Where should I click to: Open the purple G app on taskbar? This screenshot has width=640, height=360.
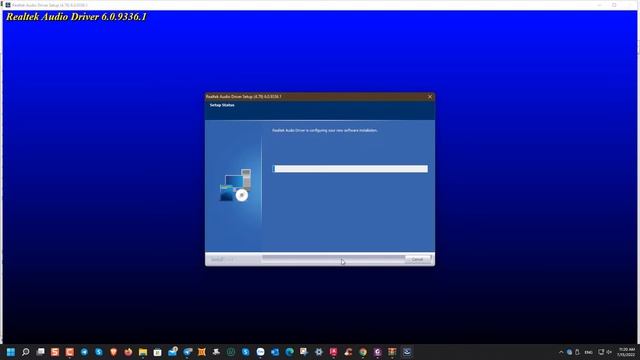[x=378, y=352]
